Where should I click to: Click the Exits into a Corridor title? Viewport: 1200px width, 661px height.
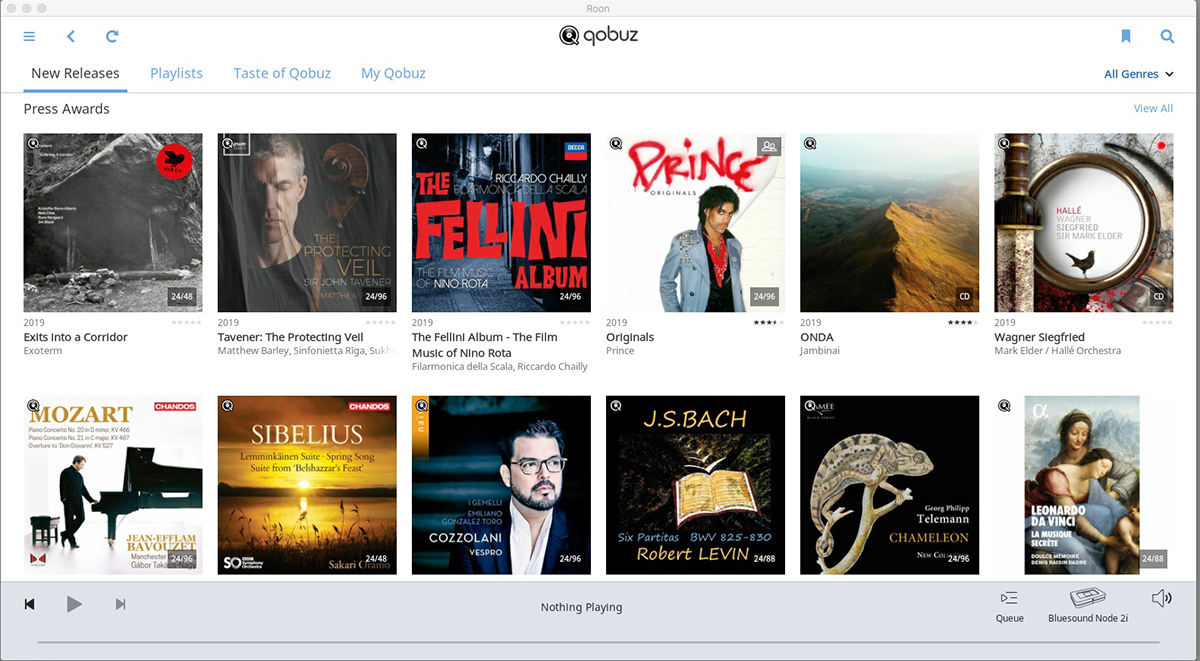(x=76, y=337)
